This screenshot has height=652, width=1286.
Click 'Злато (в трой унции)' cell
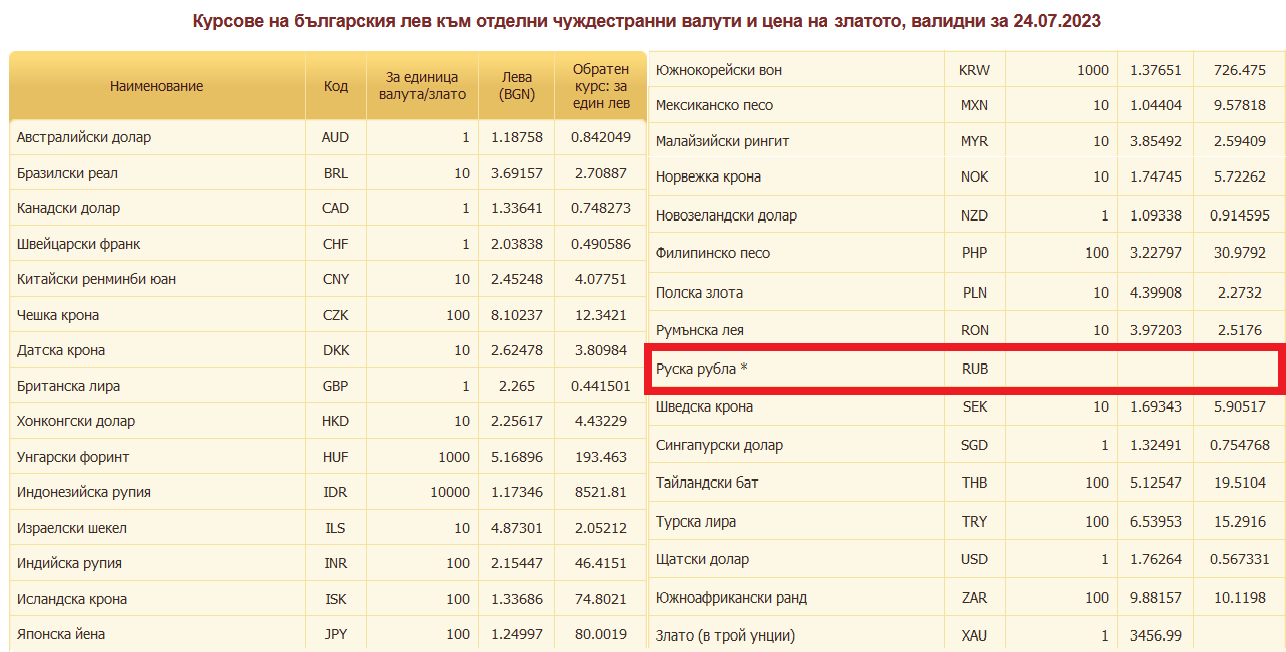click(x=725, y=636)
